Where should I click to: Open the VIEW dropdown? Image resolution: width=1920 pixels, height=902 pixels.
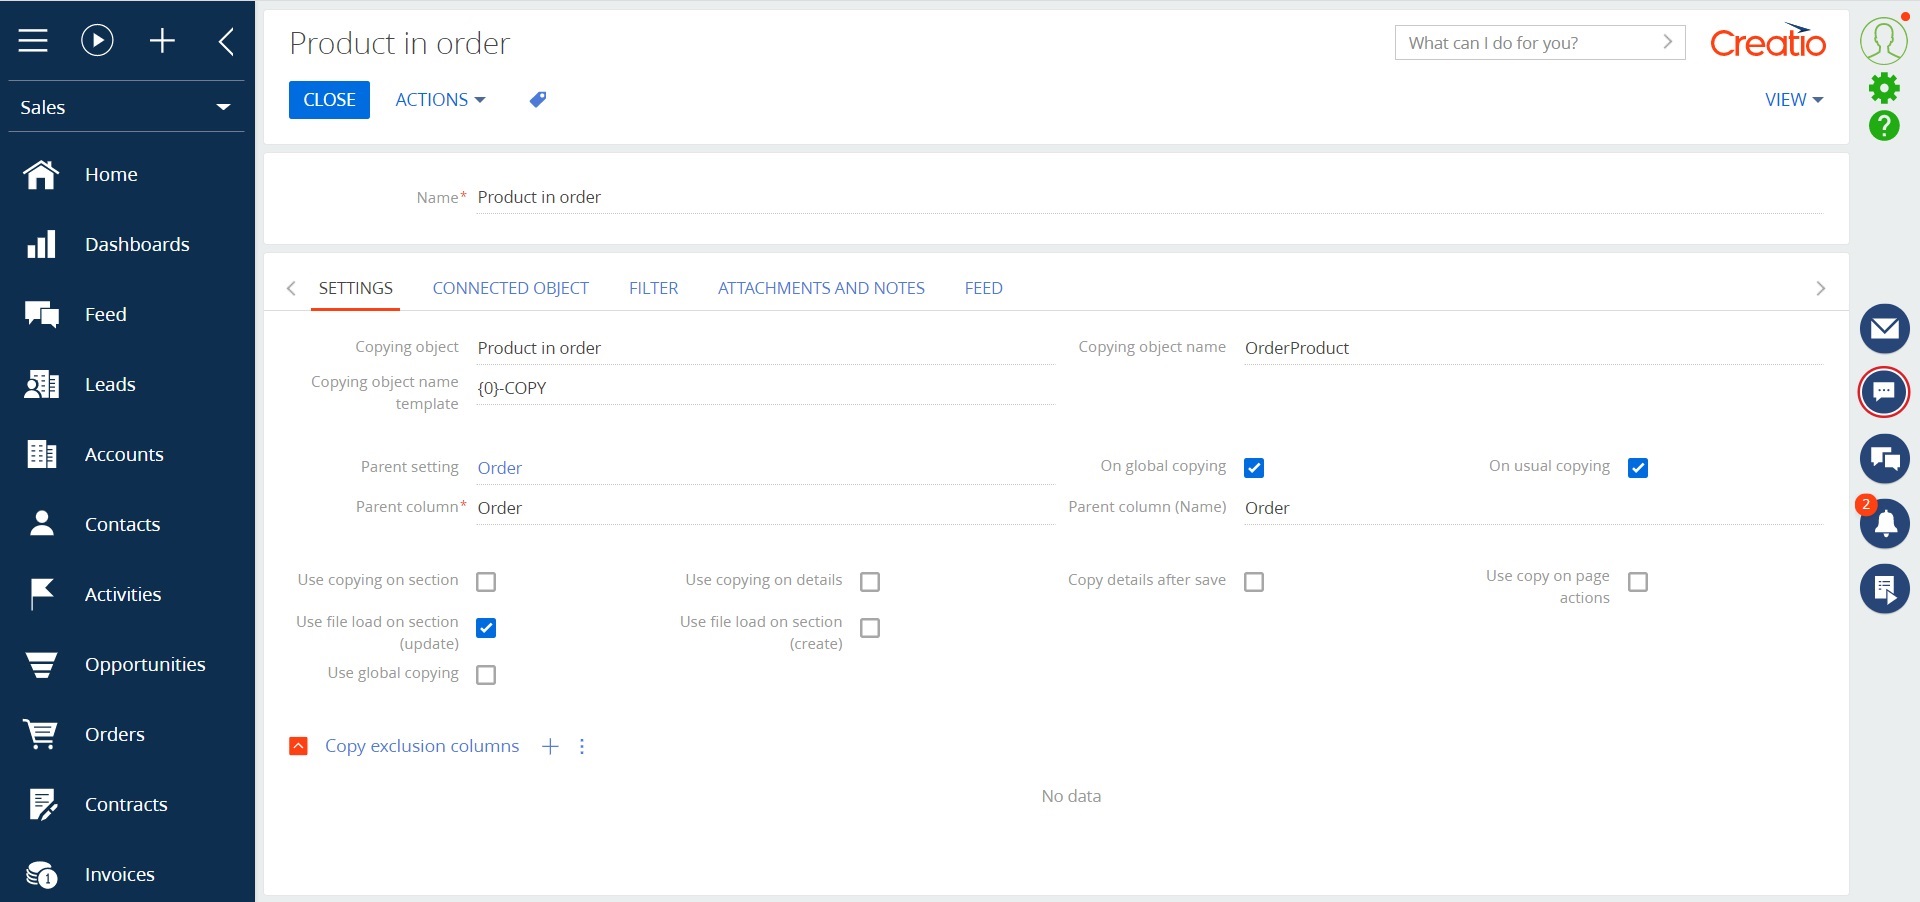tap(1792, 99)
